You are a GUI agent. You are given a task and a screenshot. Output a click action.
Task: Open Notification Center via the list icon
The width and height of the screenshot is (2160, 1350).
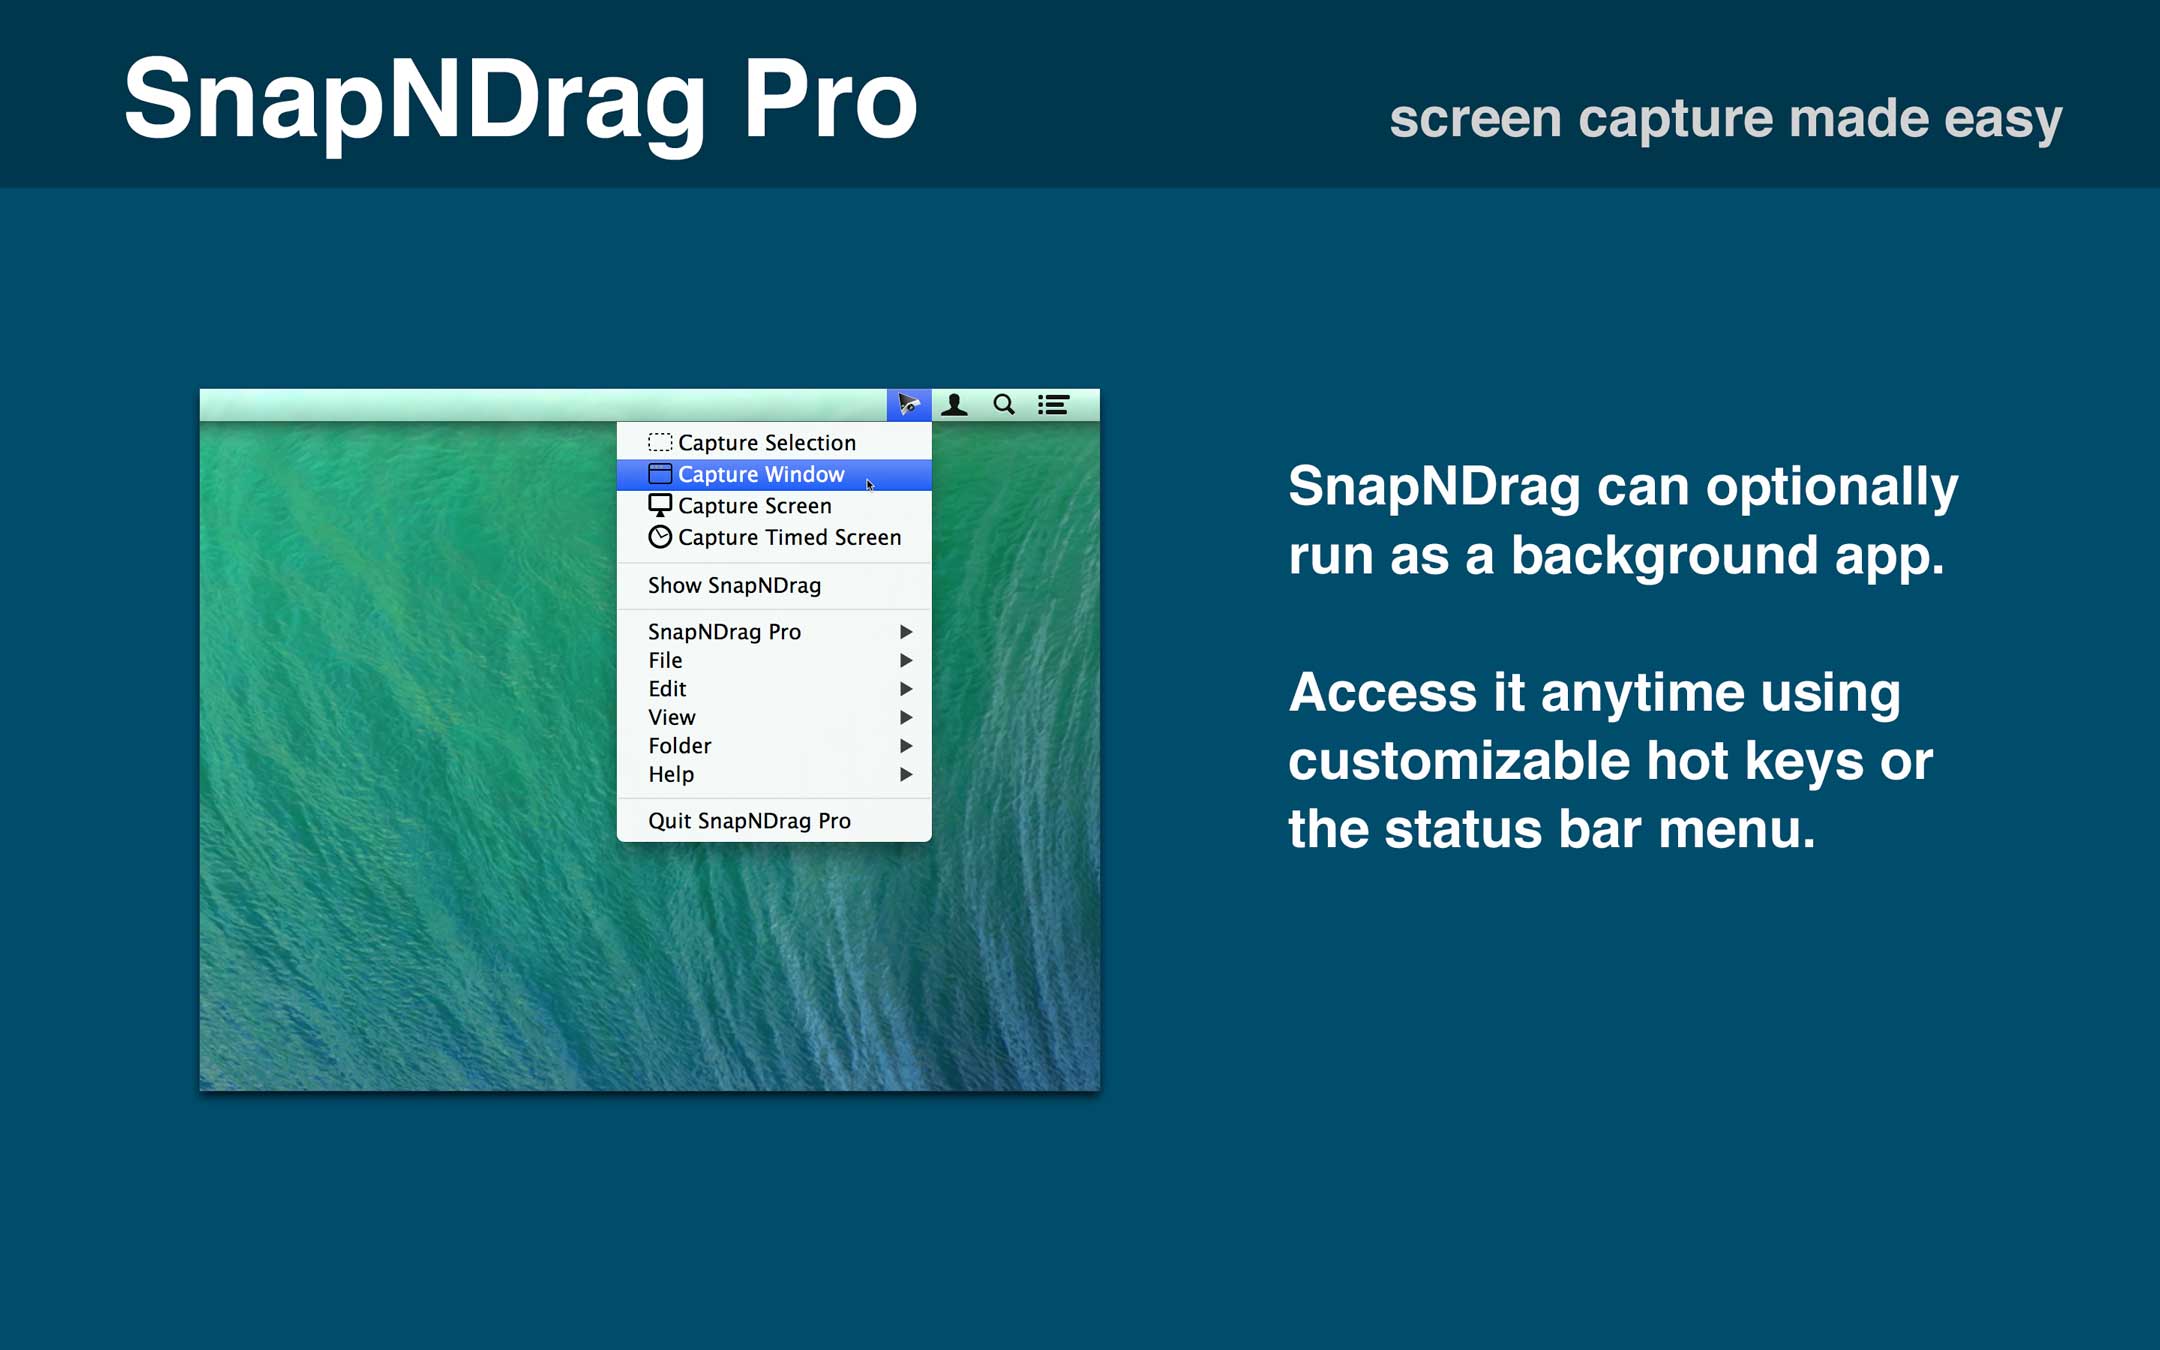click(1053, 405)
